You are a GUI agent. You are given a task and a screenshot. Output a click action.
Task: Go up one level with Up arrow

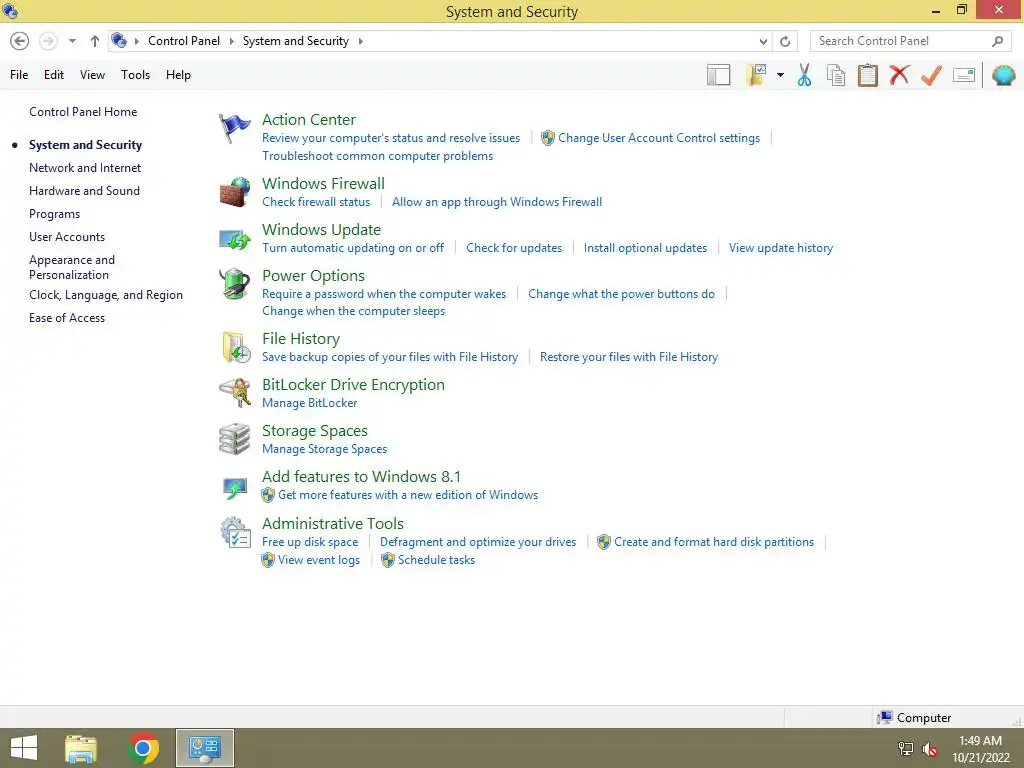95,41
